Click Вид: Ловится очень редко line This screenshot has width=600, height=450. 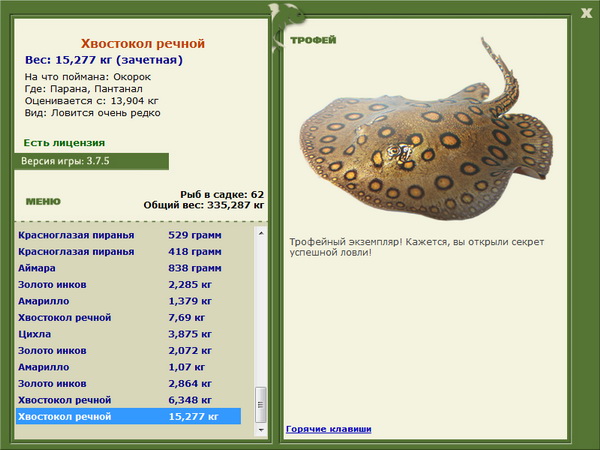coord(93,113)
